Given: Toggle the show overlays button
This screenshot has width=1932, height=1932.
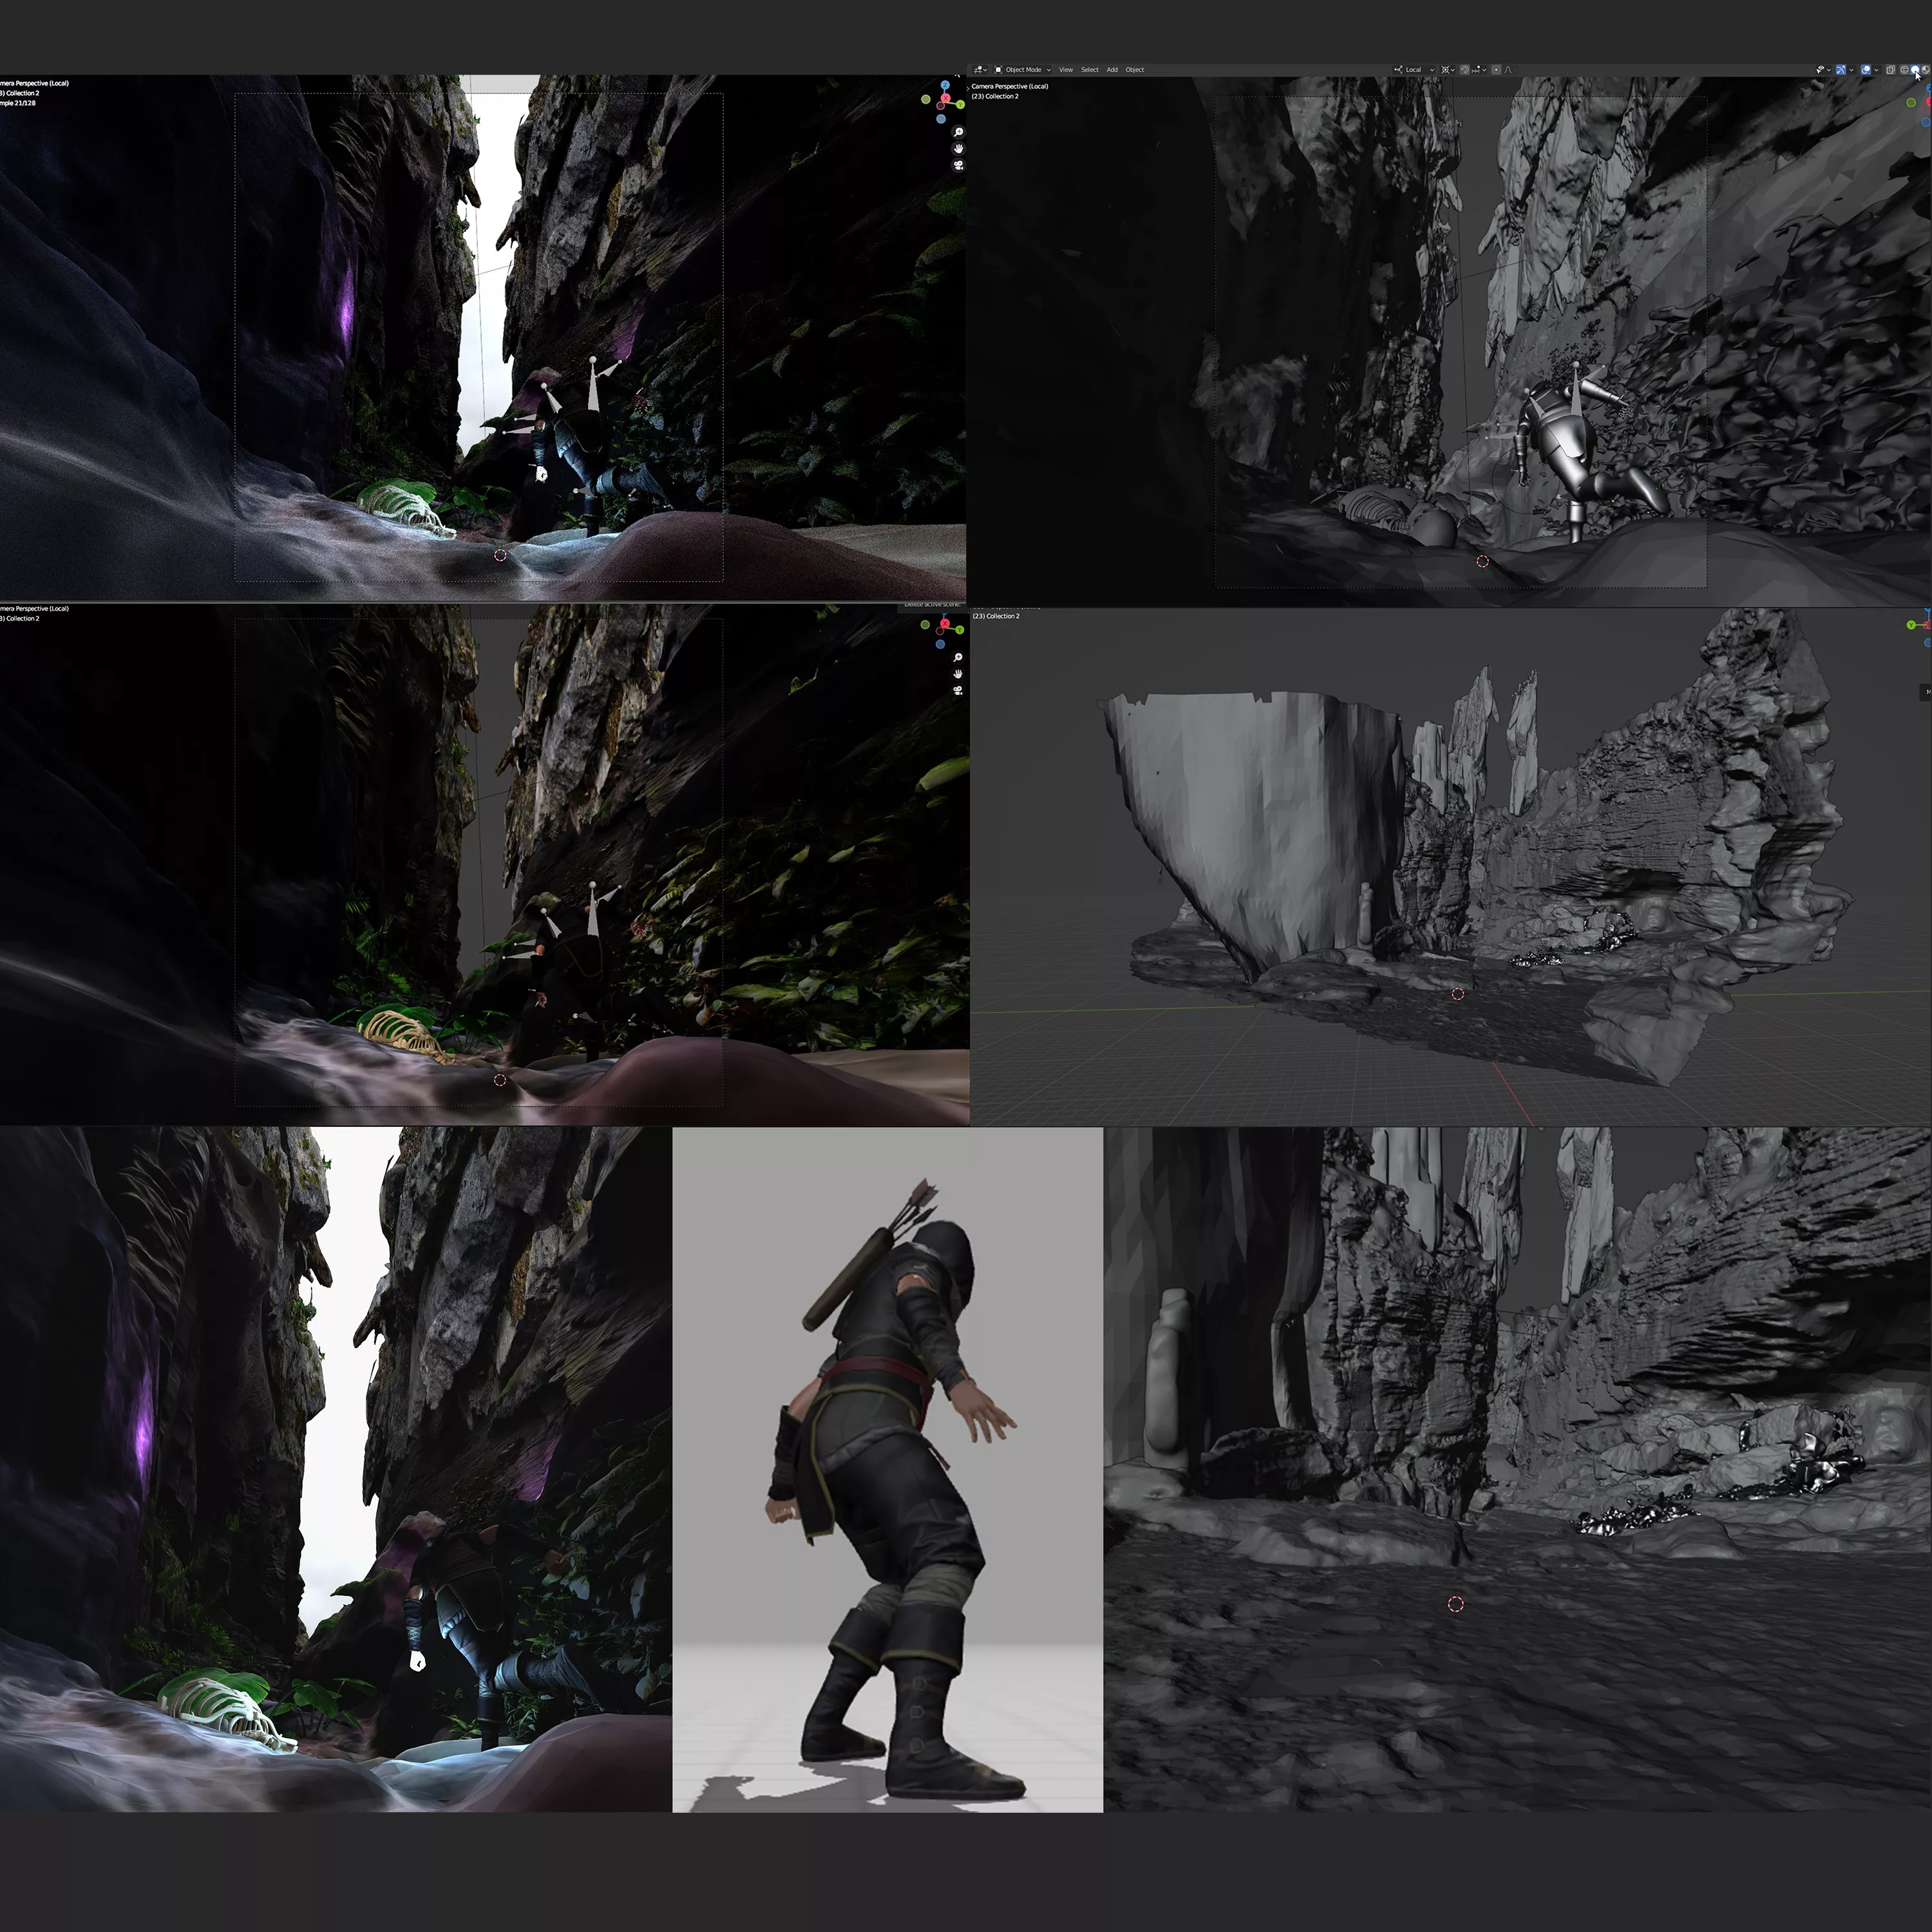Looking at the screenshot, I should click(1866, 70).
